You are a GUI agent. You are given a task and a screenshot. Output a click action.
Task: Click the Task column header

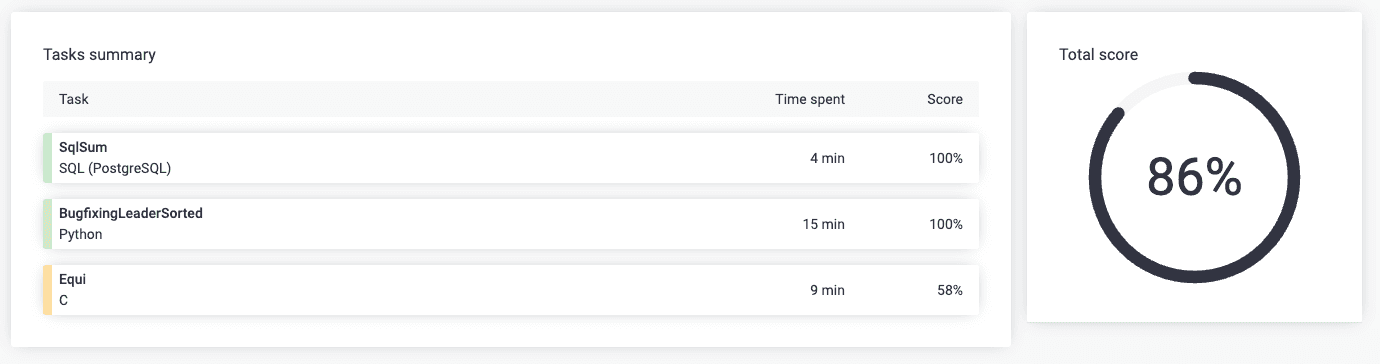[74, 99]
